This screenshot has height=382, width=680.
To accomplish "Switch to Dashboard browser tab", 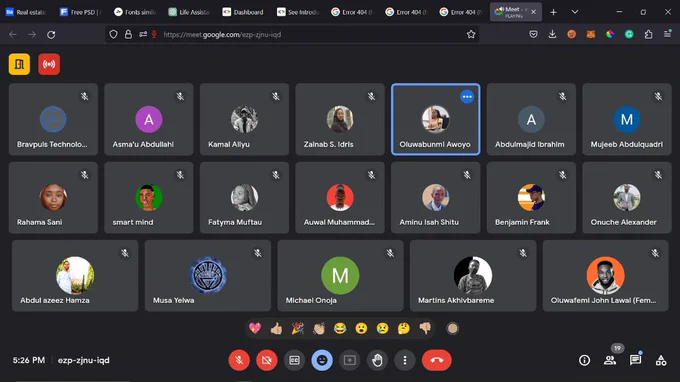I will point(243,12).
